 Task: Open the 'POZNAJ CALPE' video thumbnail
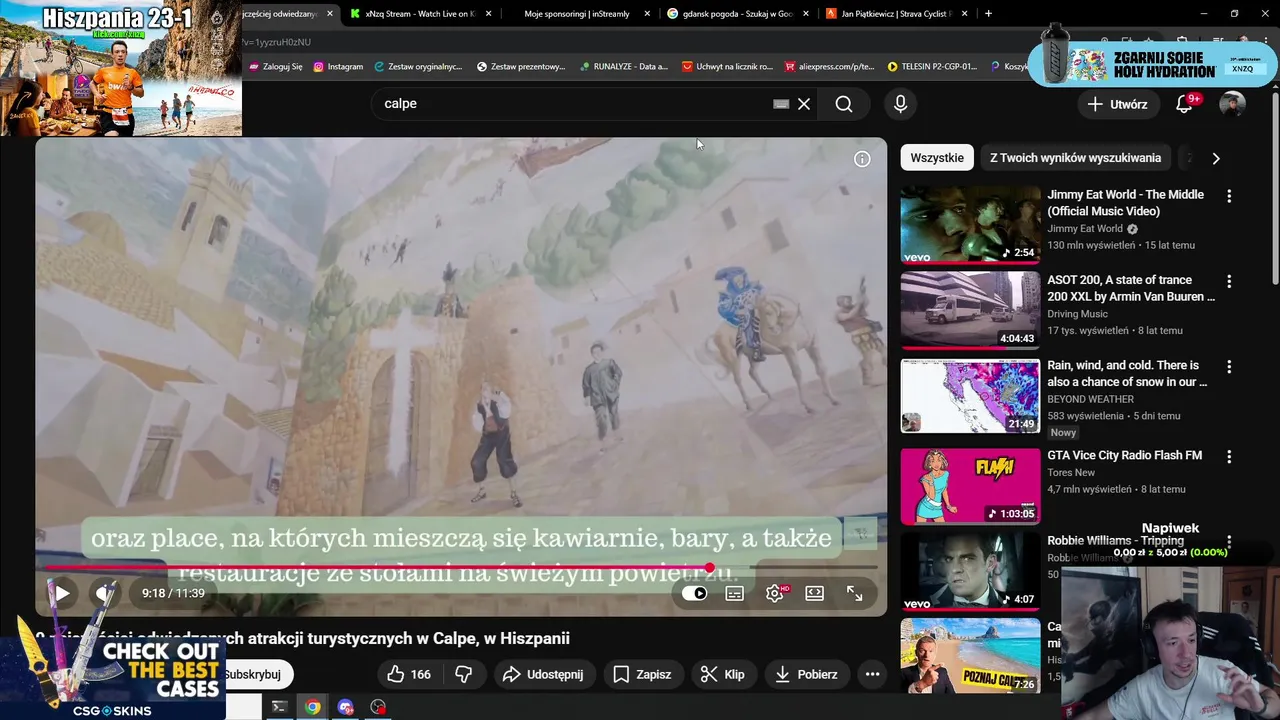[x=970, y=656]
